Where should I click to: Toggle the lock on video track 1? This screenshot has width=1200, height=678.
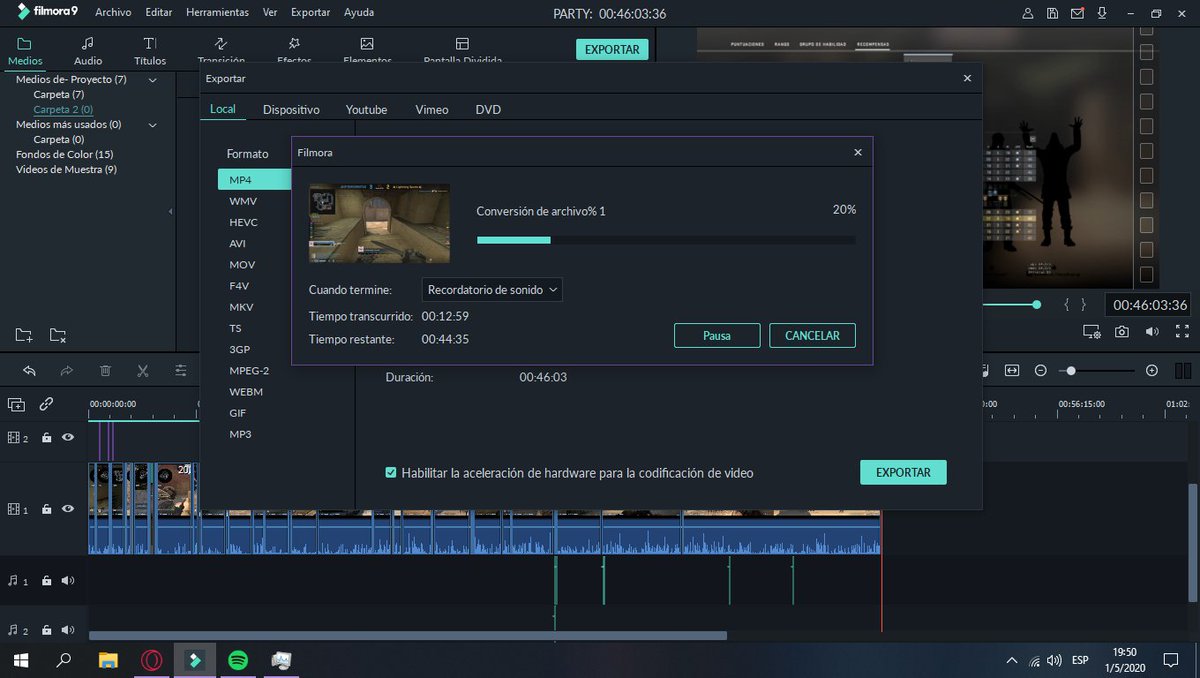(x=46, y=509)
